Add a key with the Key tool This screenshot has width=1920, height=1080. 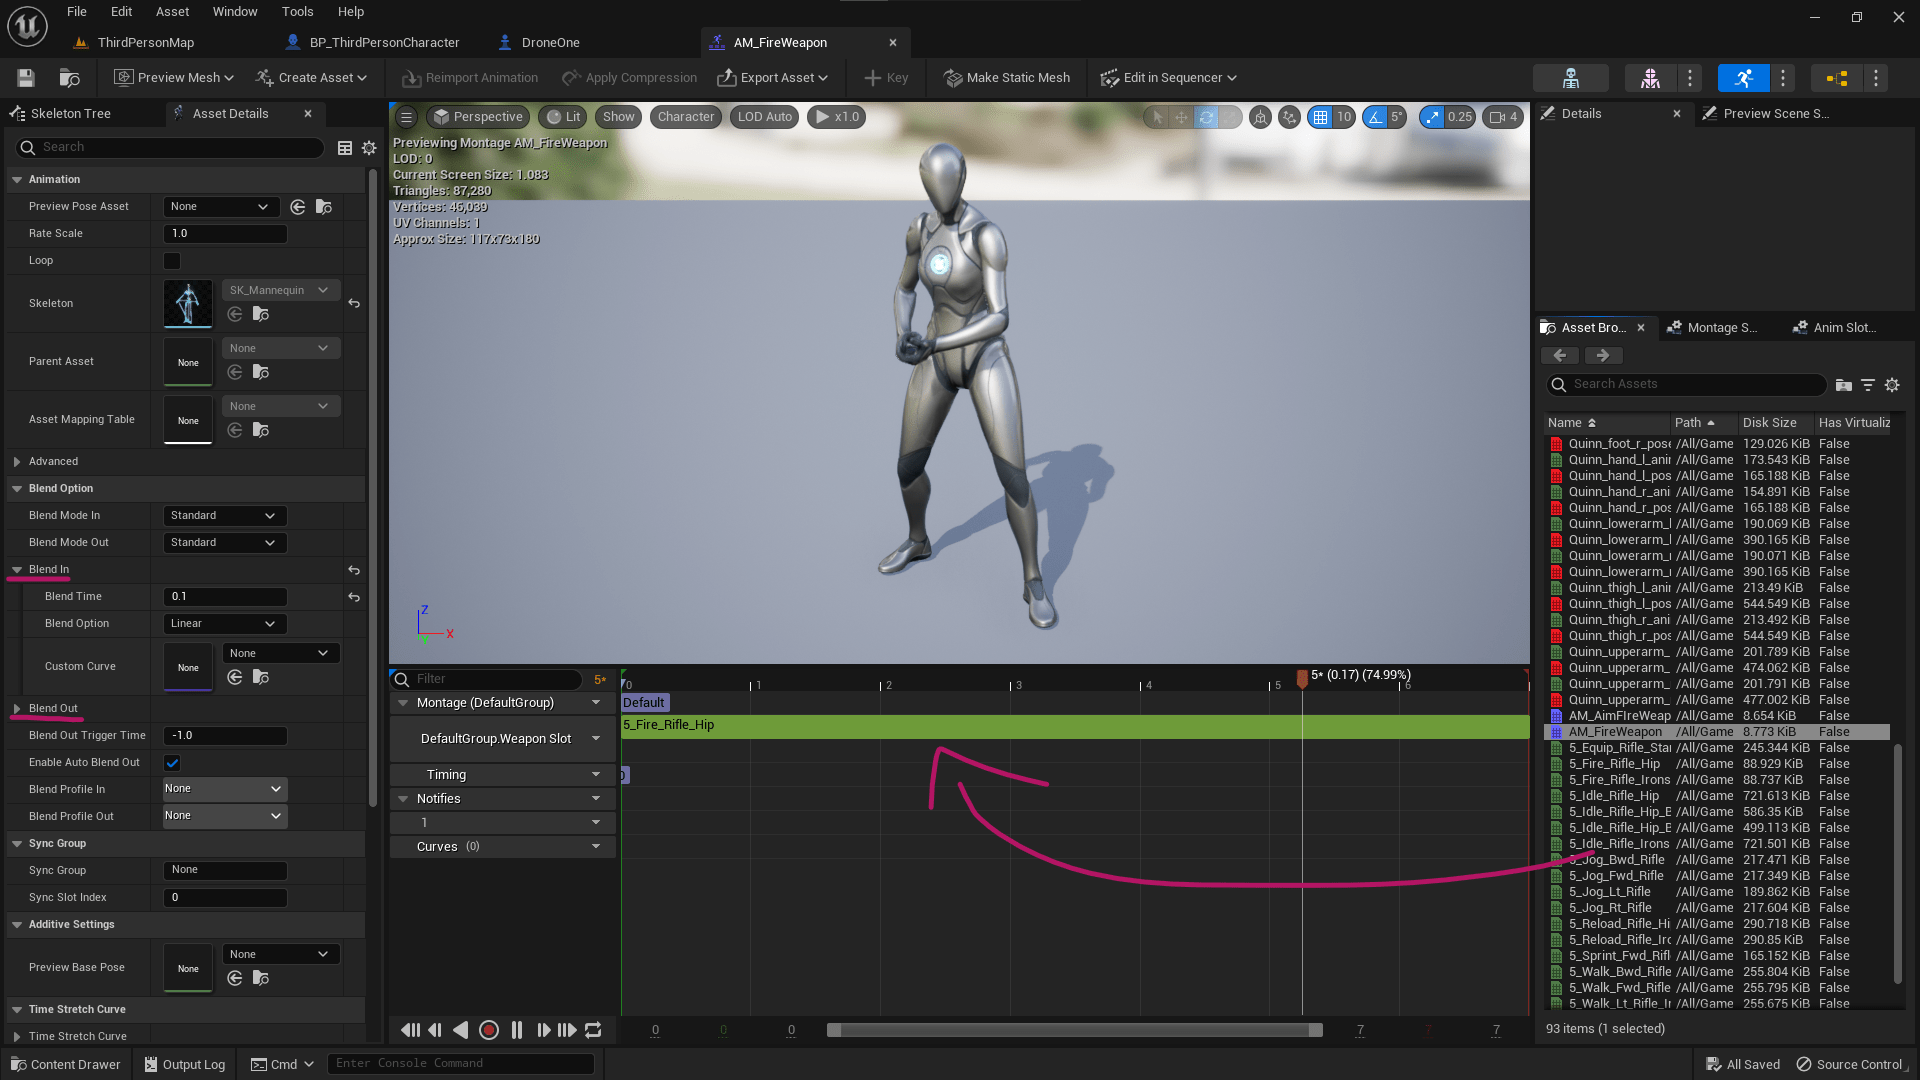[884, 77]
